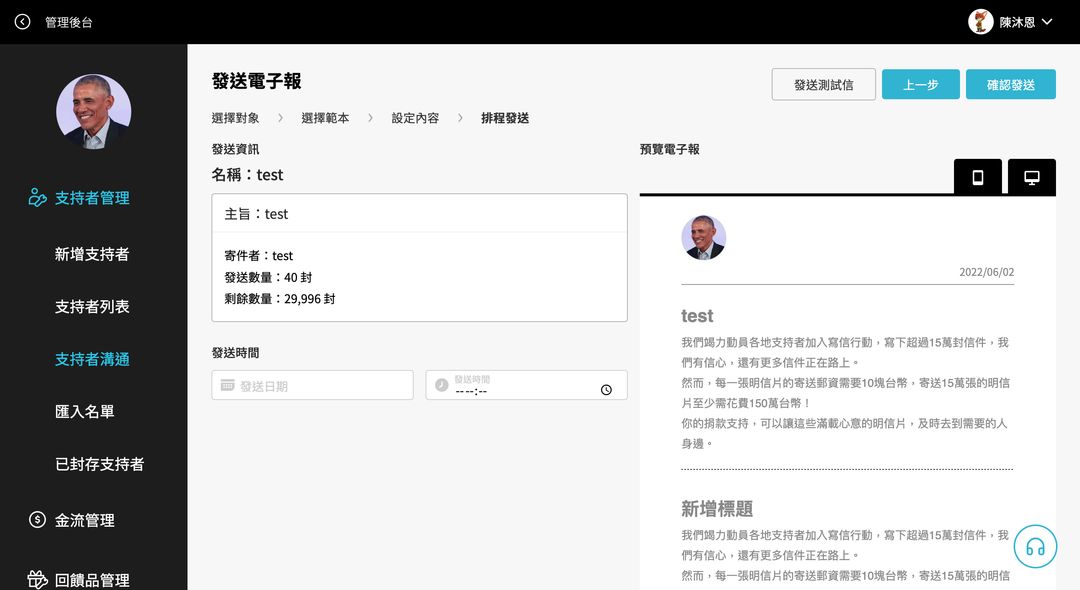Open the 發送日期 date picker field
The width and height of the screenshot is (1080, 590).
coord(312,386)
